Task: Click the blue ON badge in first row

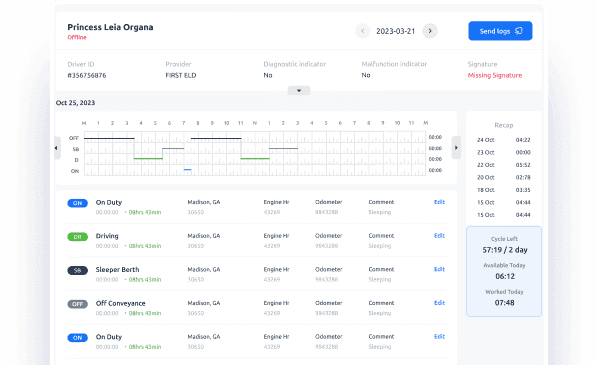Action: pyautogui.click(x=78, y=203)
